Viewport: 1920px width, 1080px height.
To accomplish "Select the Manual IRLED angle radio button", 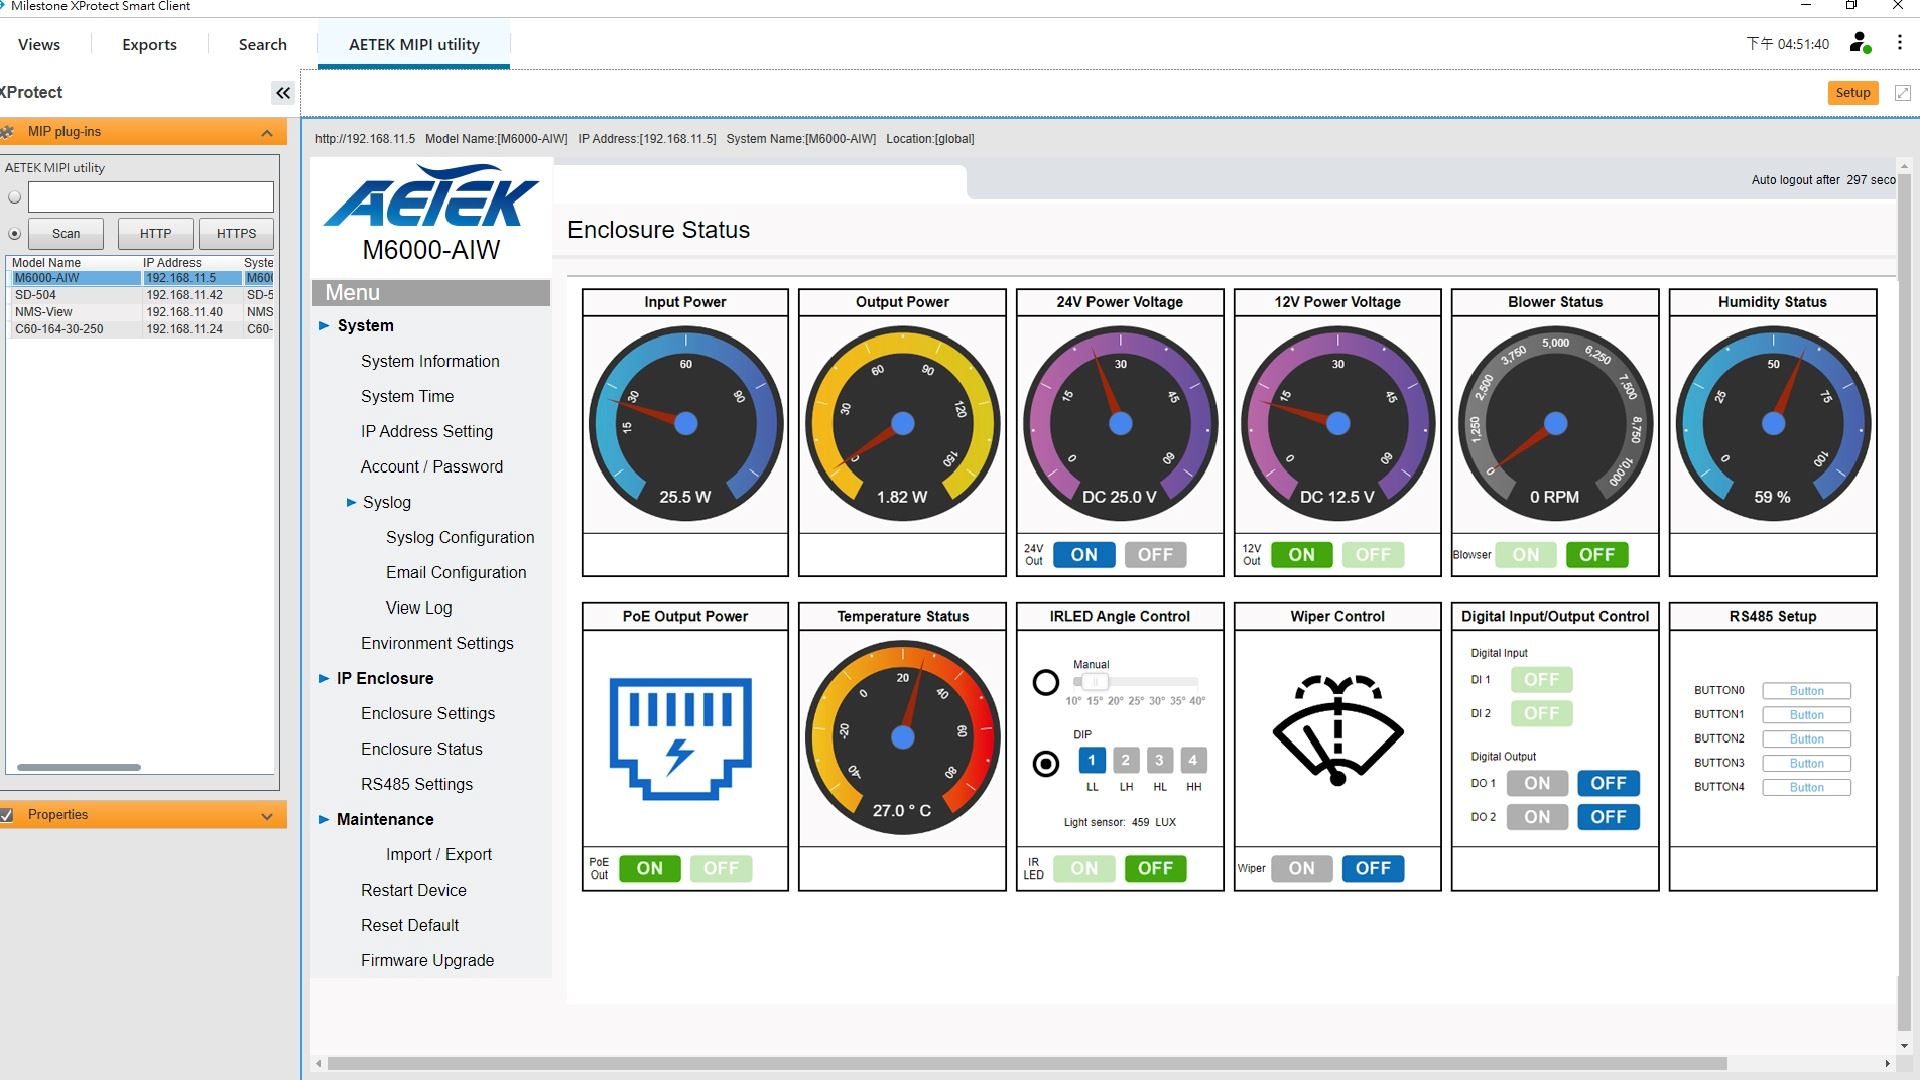I will pyautogui.click(x=1045, y=683).
